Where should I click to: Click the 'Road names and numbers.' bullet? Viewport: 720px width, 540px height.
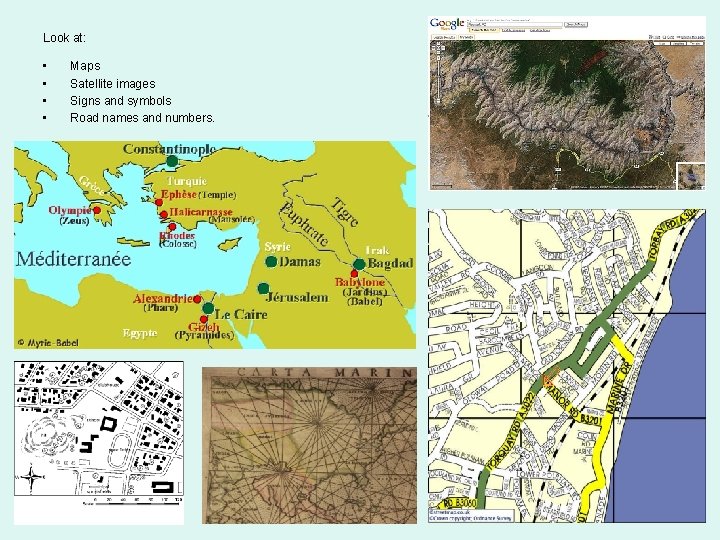point(142,118)
